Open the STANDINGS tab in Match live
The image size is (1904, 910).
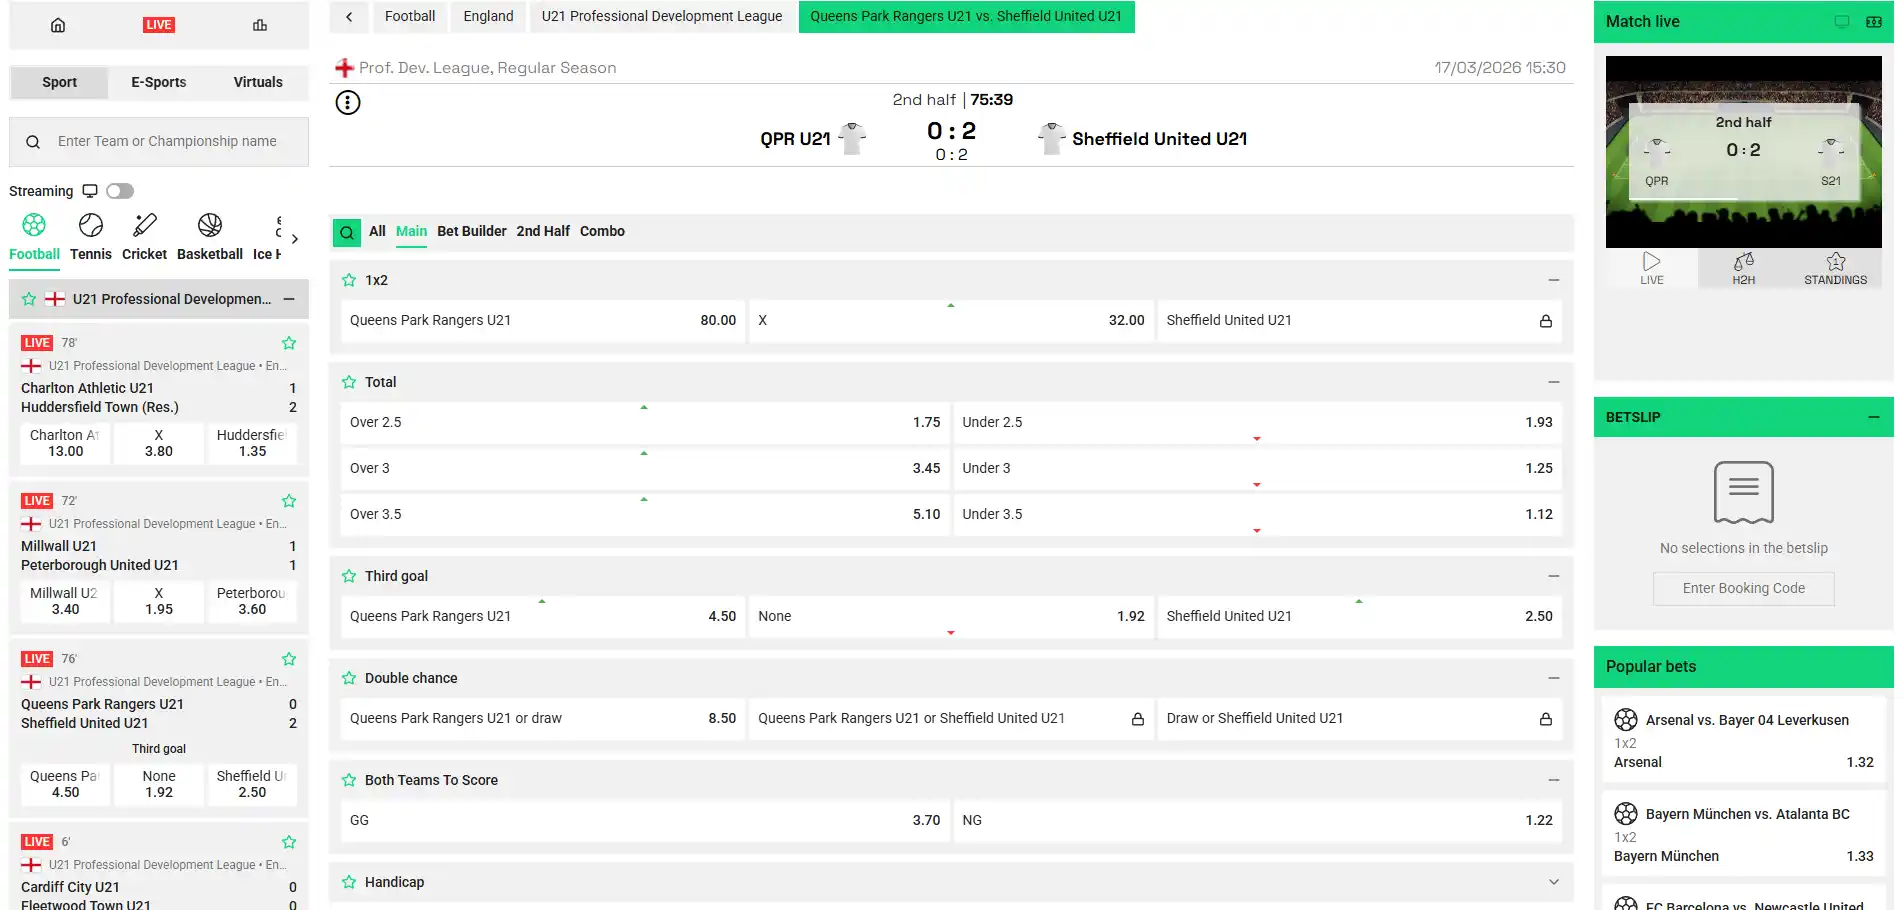[1835, 269]
